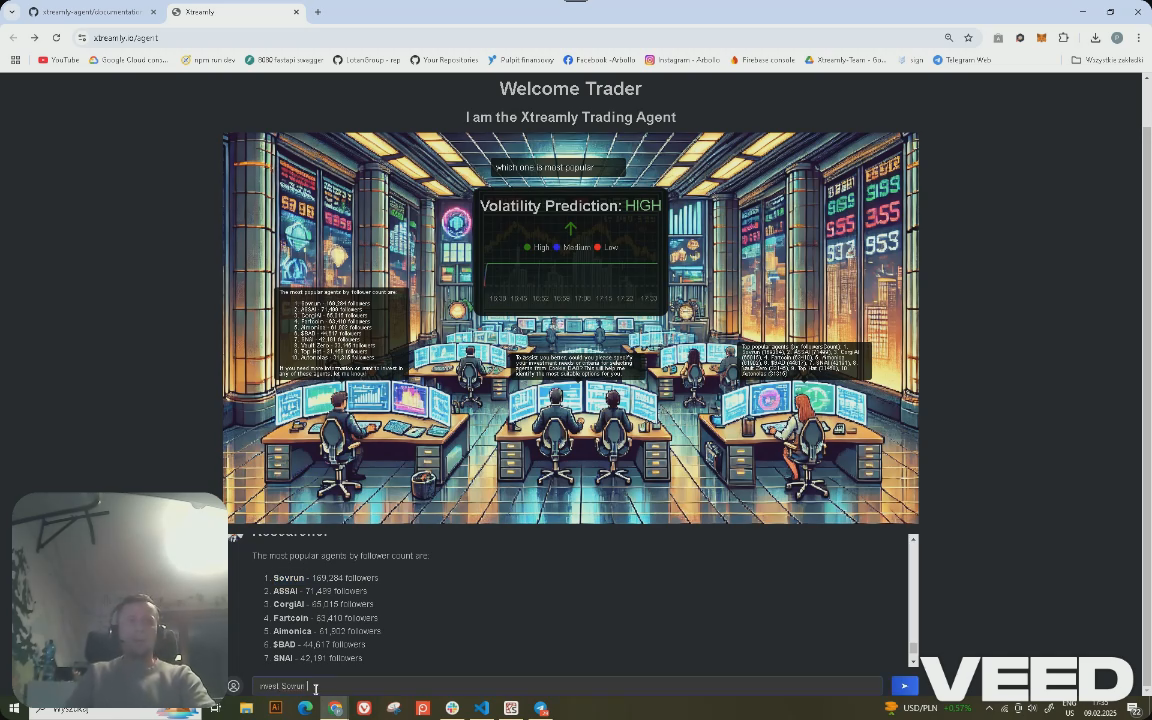The height and width of the screenshot is (720, 1152).
Task: Go forward to the next page
Action: [x=35, y=37]
